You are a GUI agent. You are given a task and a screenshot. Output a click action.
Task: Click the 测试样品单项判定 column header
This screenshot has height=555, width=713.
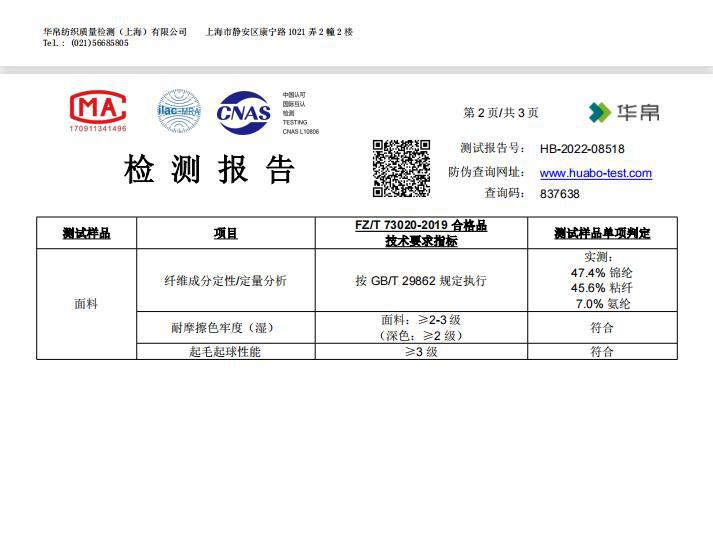(602, 233)
